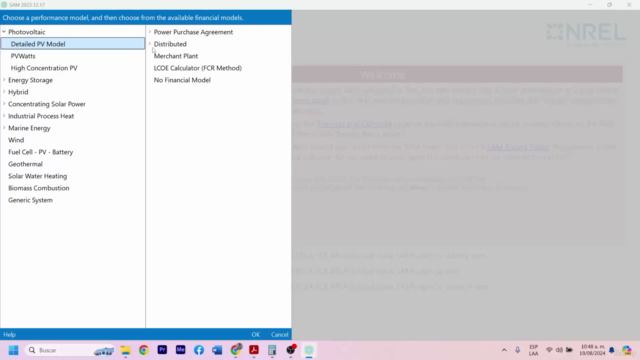640x360 pixels.
Task: Select the PVWatts performance model
Action: point(23,56)
